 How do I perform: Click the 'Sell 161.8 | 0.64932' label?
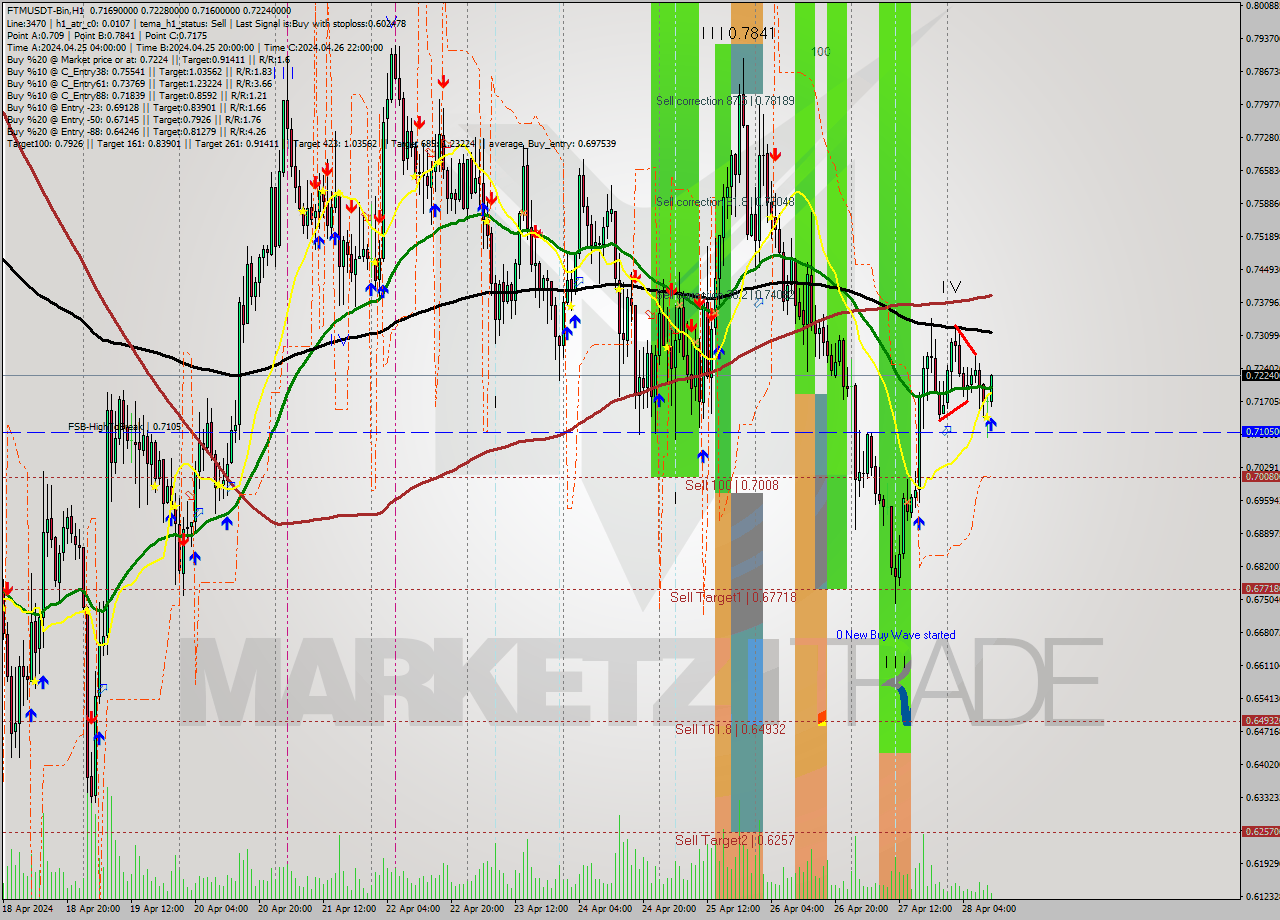pyautogui.click(x=730, y=729)
